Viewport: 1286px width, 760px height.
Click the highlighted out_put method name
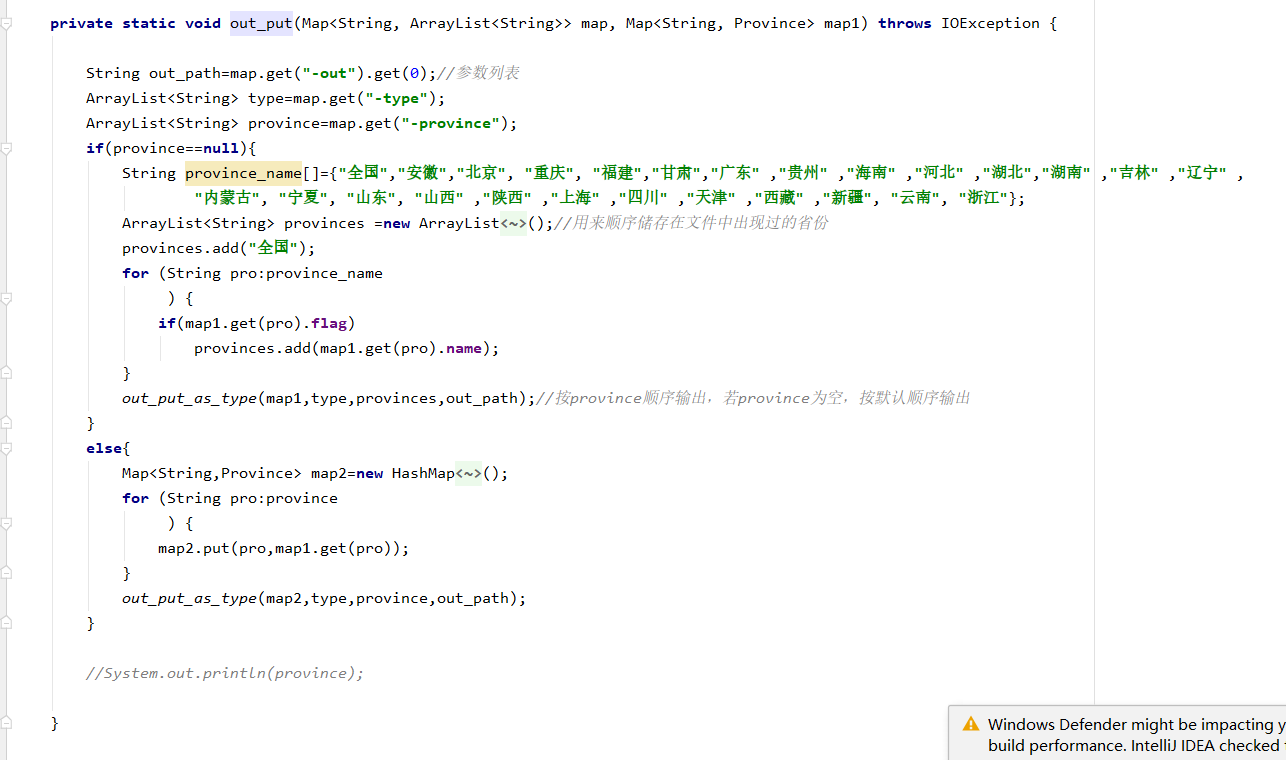261,23
